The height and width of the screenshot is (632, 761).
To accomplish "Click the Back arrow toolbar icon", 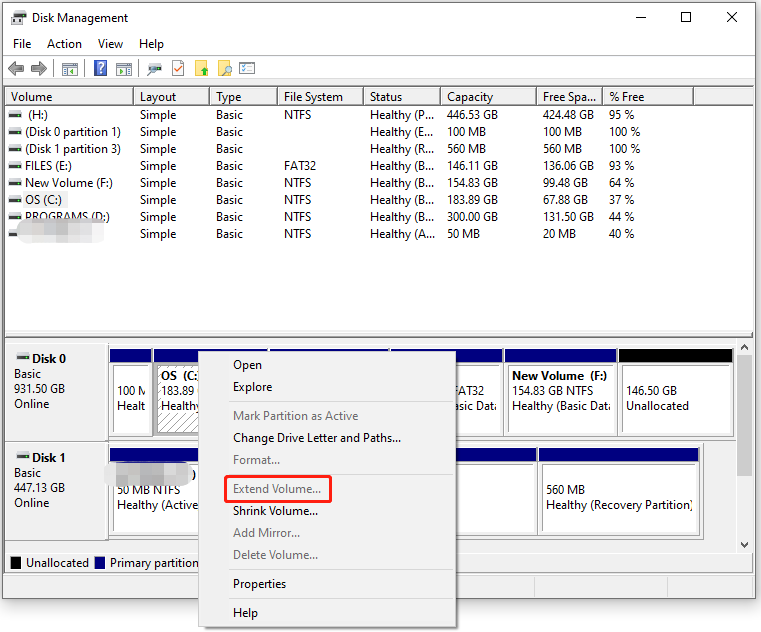I will coord(16,69).
